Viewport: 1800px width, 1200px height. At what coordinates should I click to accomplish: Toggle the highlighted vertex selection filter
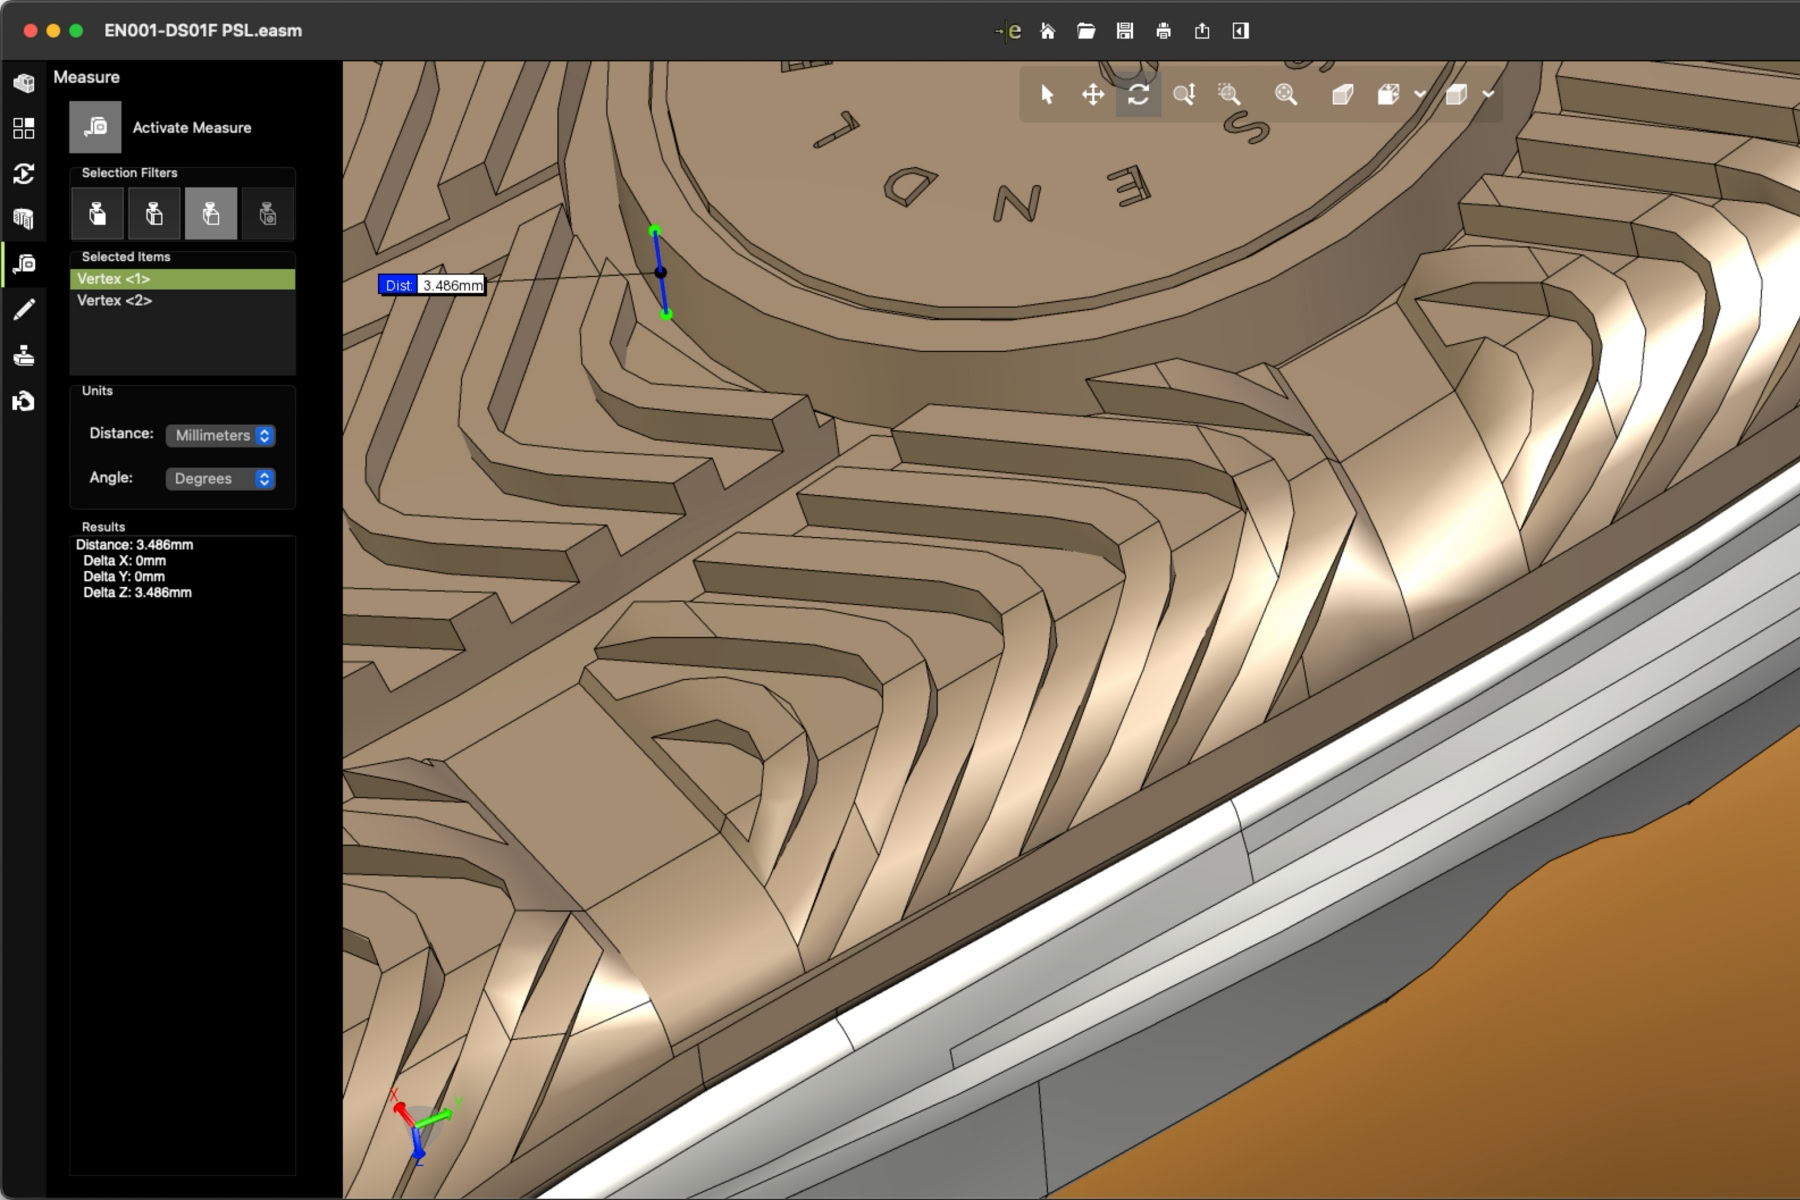click(211, 213)
